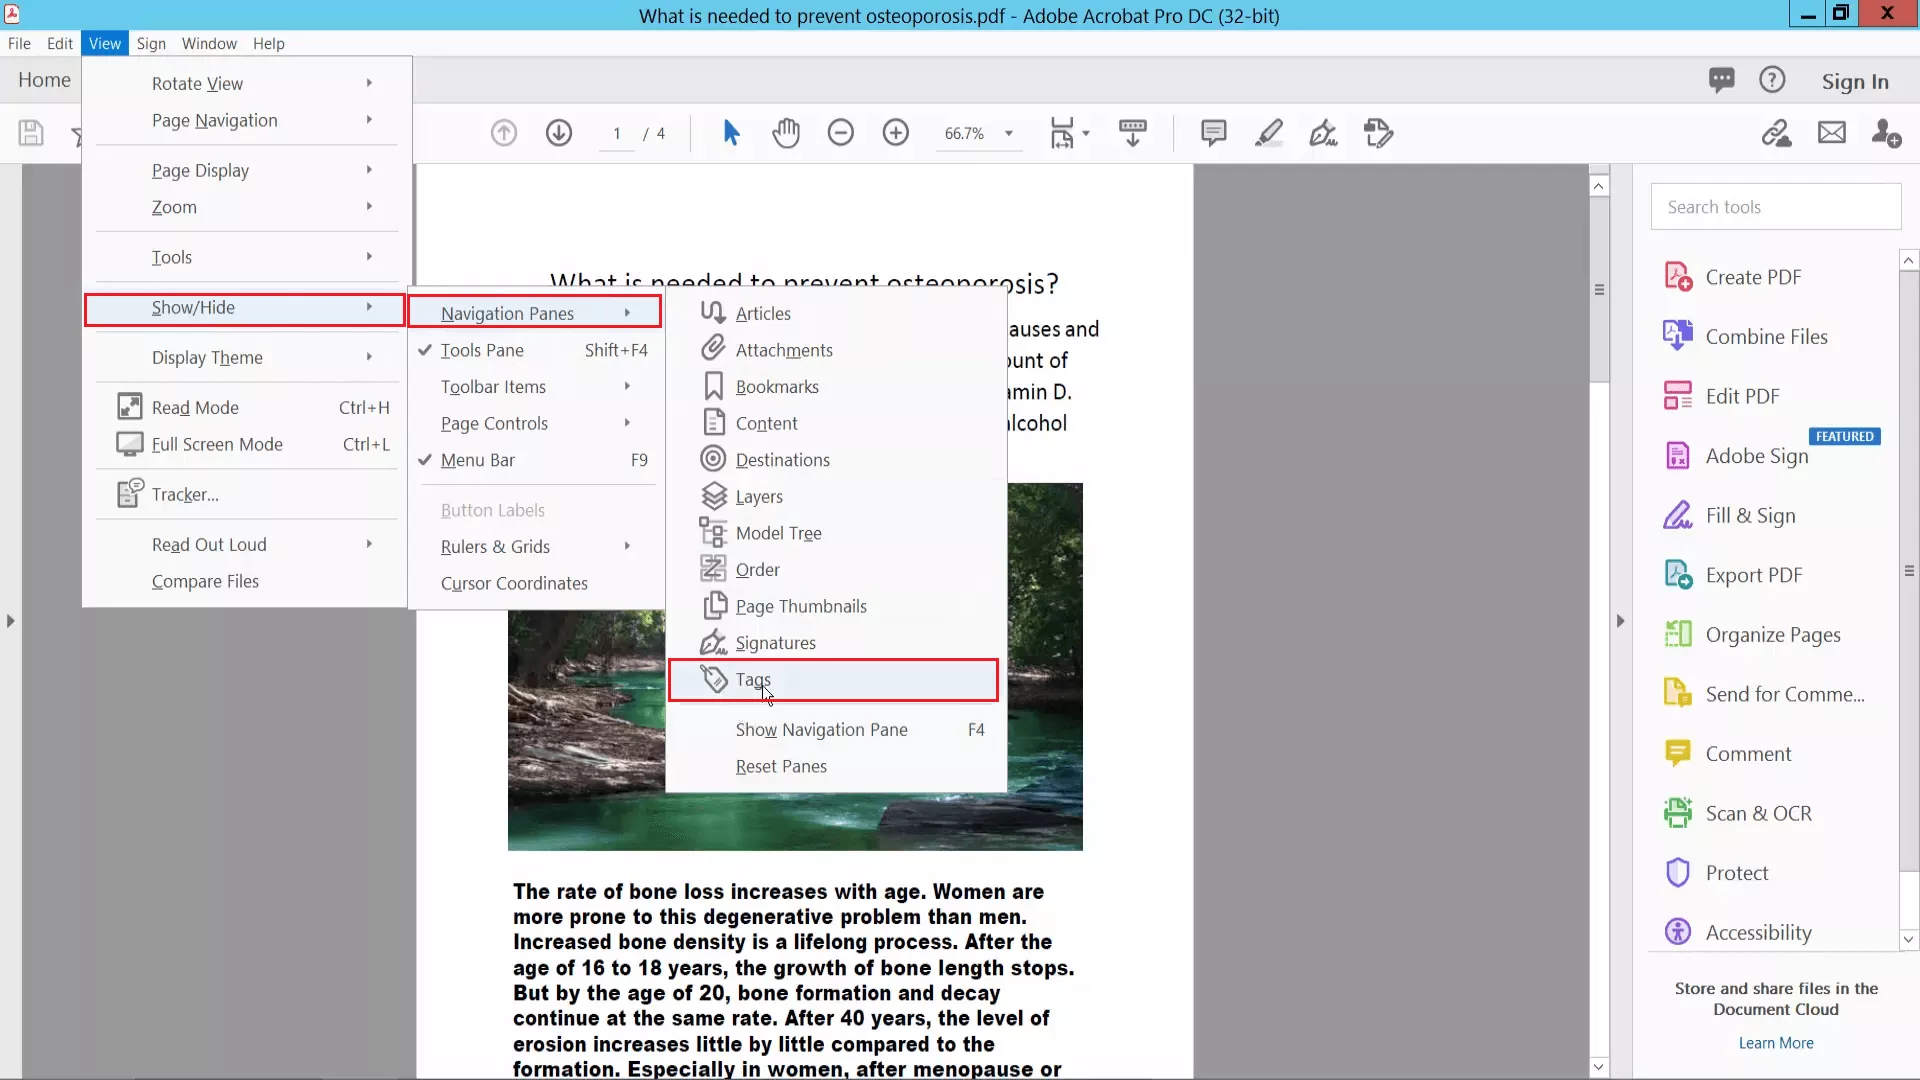The width and height of the screenshot is (1920, 1080).
Task: Click the Tags navigation pane option
Action: tap(753, 678)
